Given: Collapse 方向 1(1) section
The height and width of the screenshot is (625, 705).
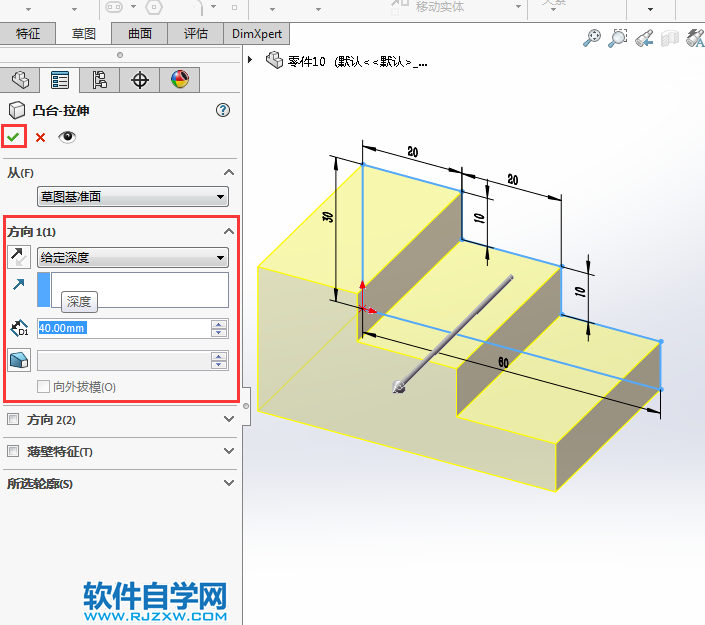Looking at the screenshot, I should pos(229,232).
